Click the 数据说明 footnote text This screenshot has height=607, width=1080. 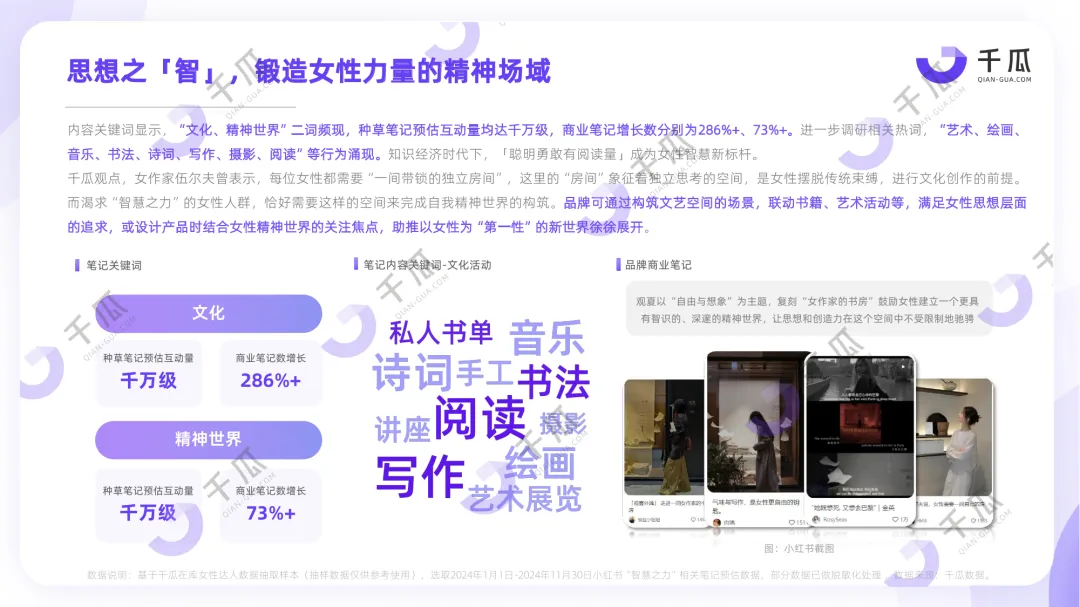[x=539, y=575]
